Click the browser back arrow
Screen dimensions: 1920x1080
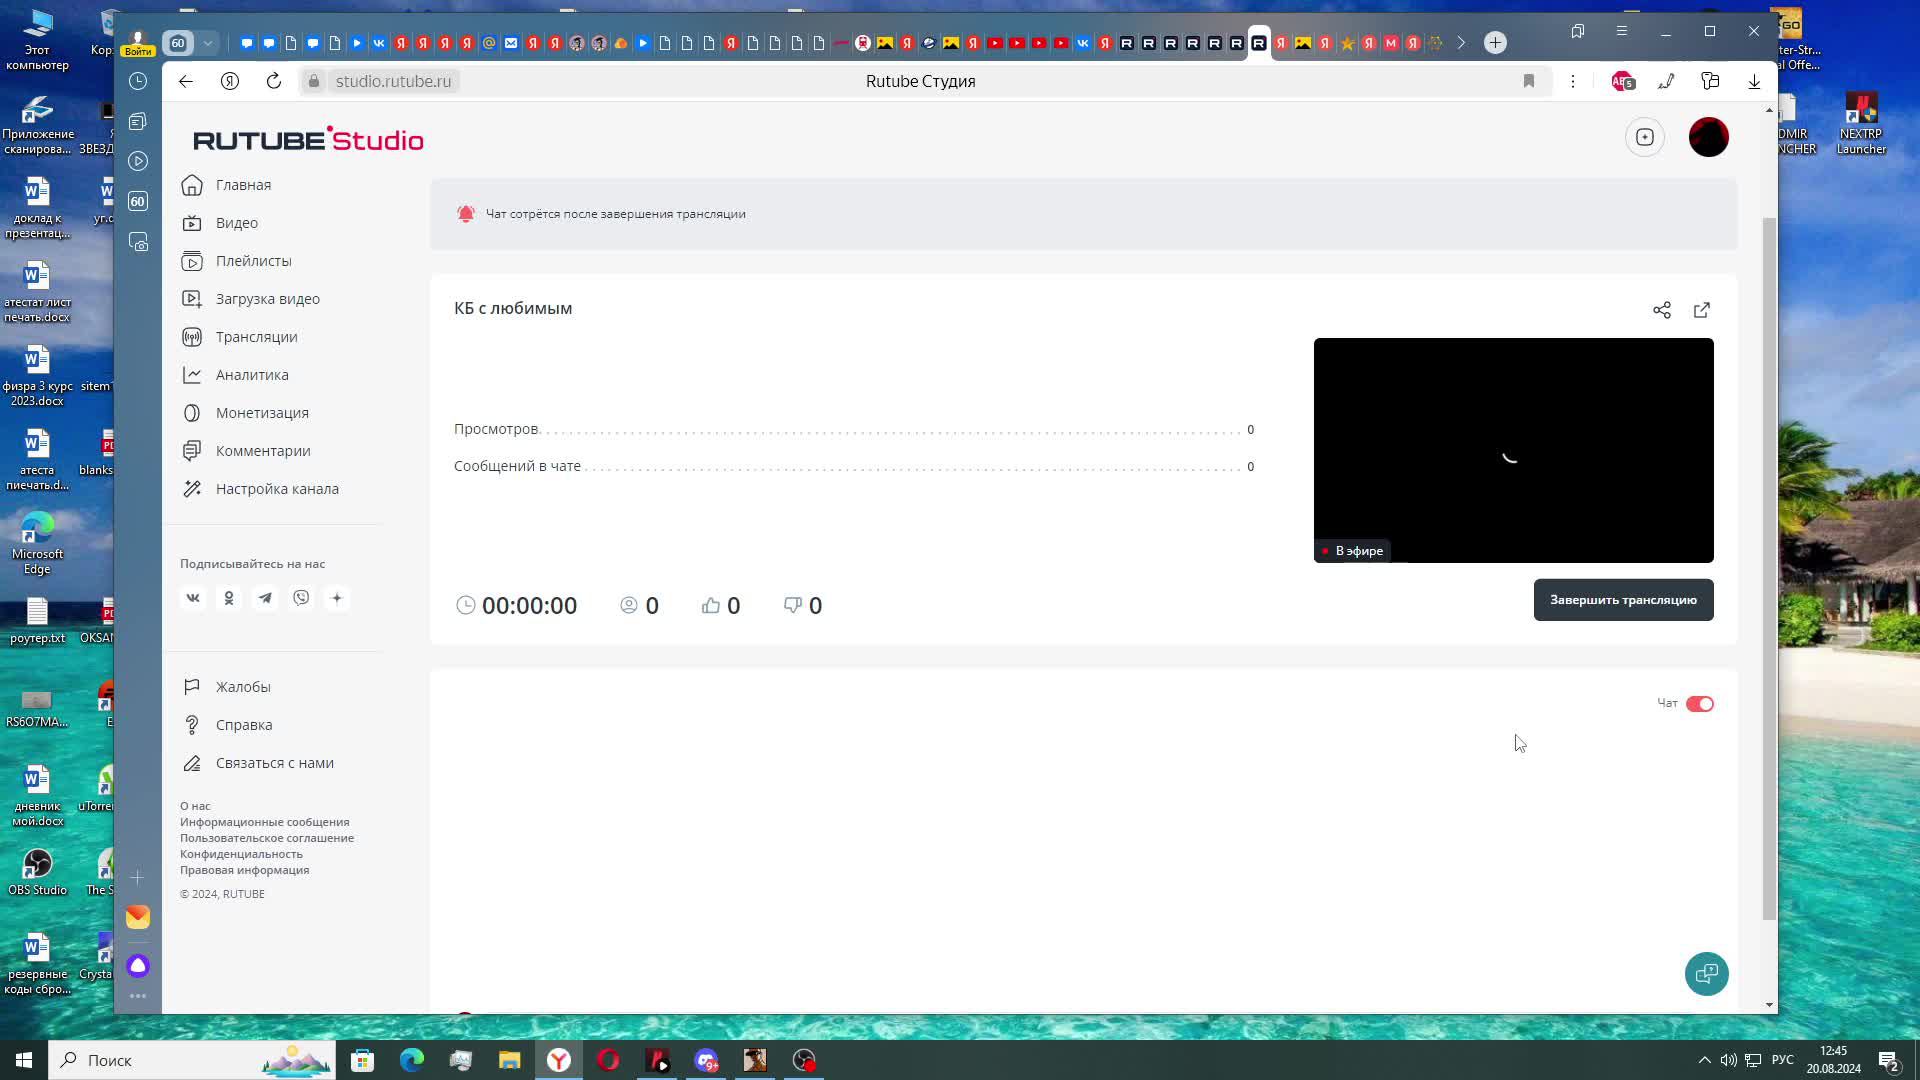click(186, 81)
